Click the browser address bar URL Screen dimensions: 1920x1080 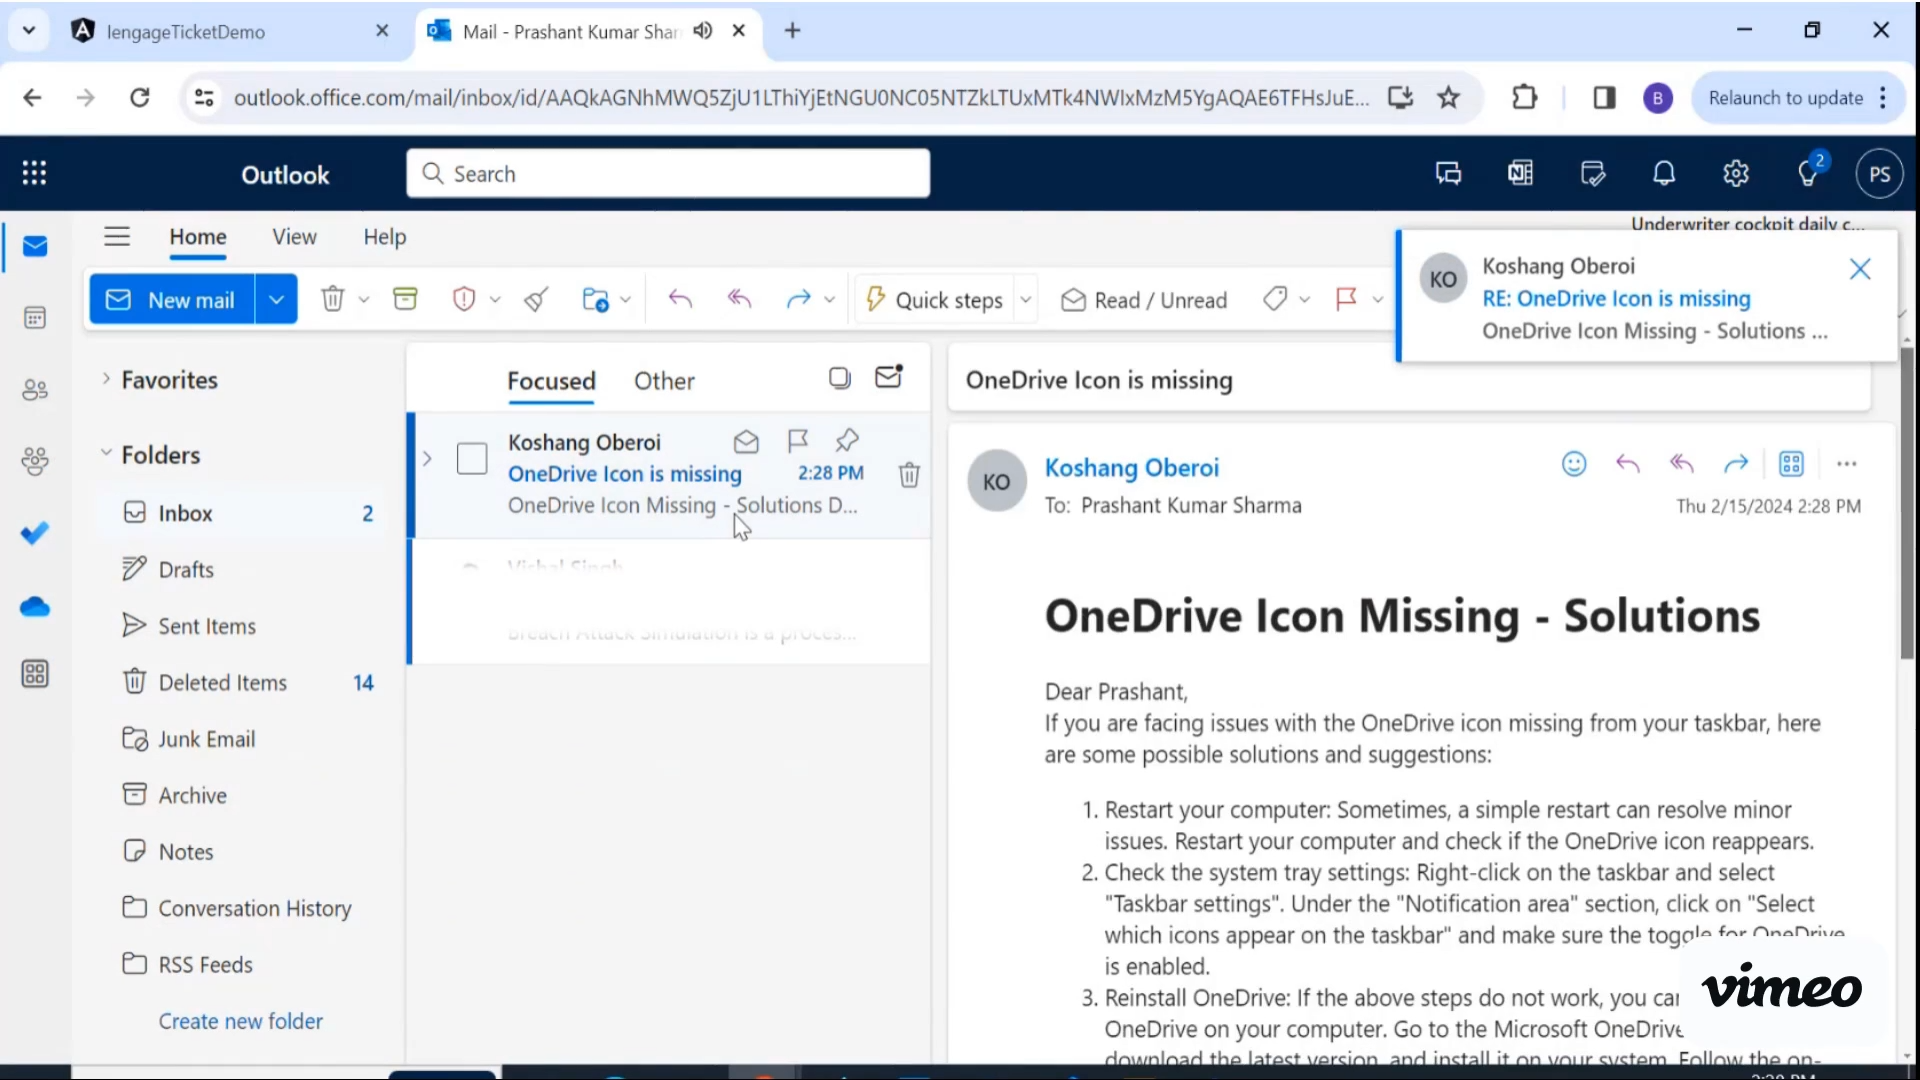pyautogui.click(x=801, y=98)
